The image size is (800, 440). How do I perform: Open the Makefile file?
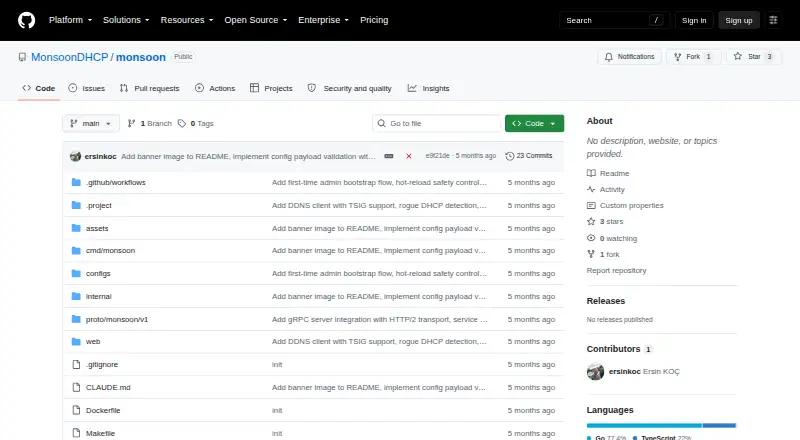[101, 433]
